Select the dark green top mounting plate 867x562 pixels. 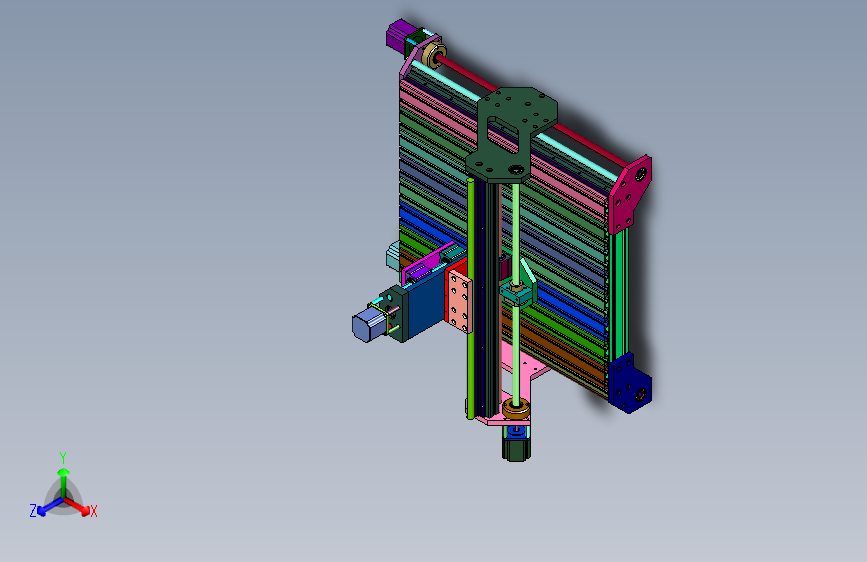(511, 133)
